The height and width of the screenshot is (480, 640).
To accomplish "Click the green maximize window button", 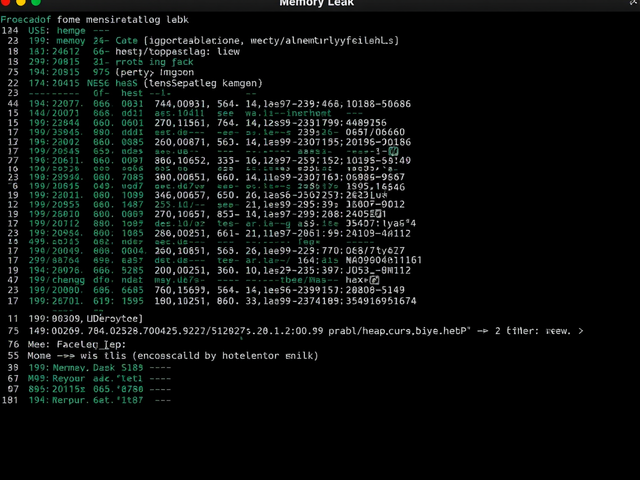I will point(36,2).
